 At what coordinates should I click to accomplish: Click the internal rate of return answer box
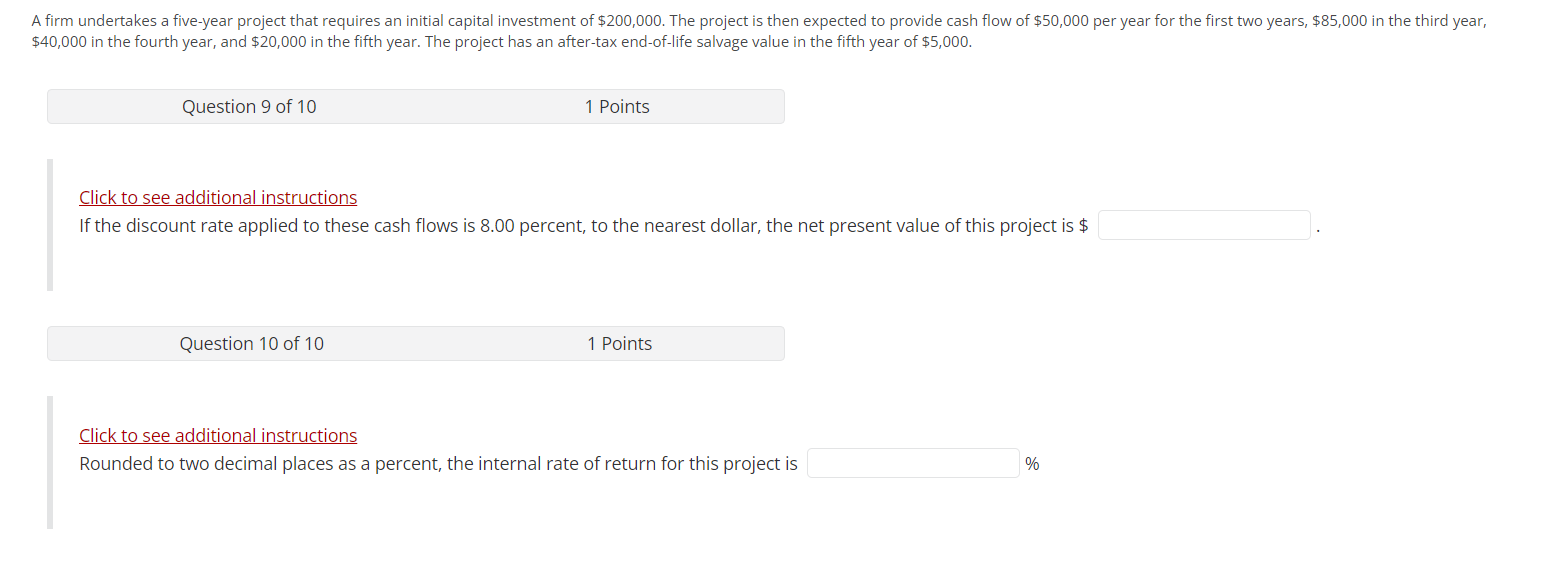912,462
